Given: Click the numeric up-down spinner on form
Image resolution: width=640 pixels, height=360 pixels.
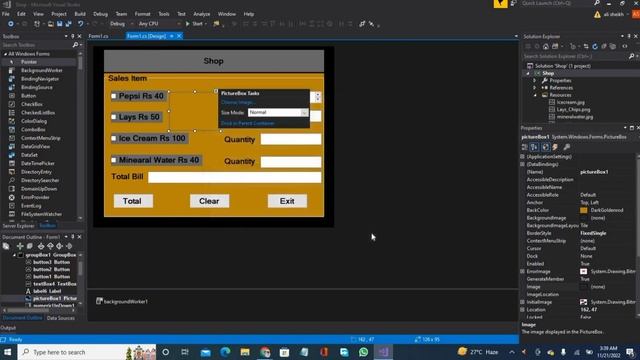Looking at the screenshot, I should 318,97.
